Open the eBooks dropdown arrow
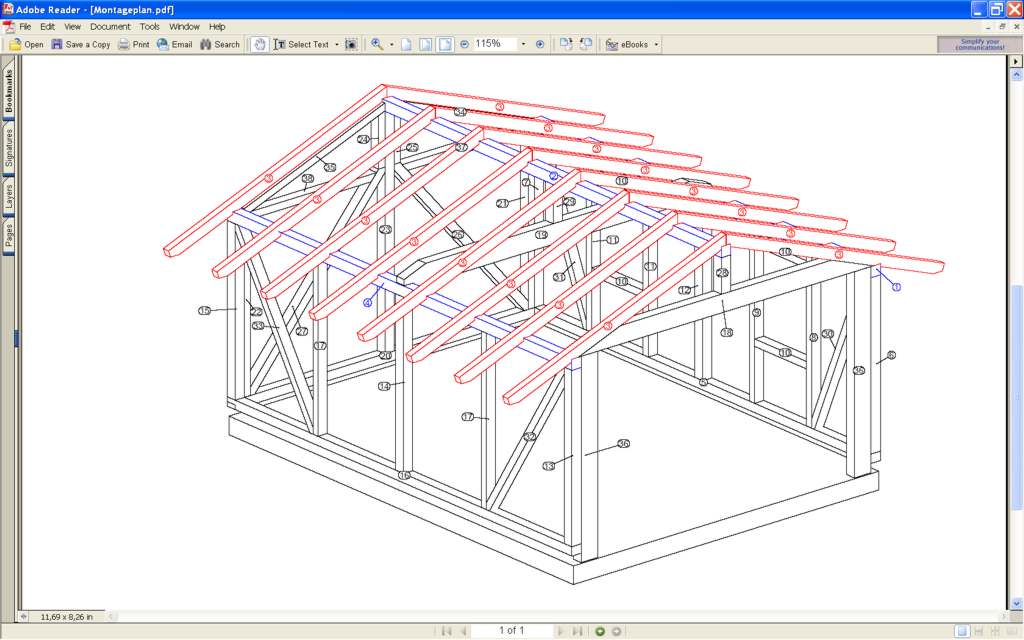This screenshot has height=640, width=1024. tap(656, 44)
